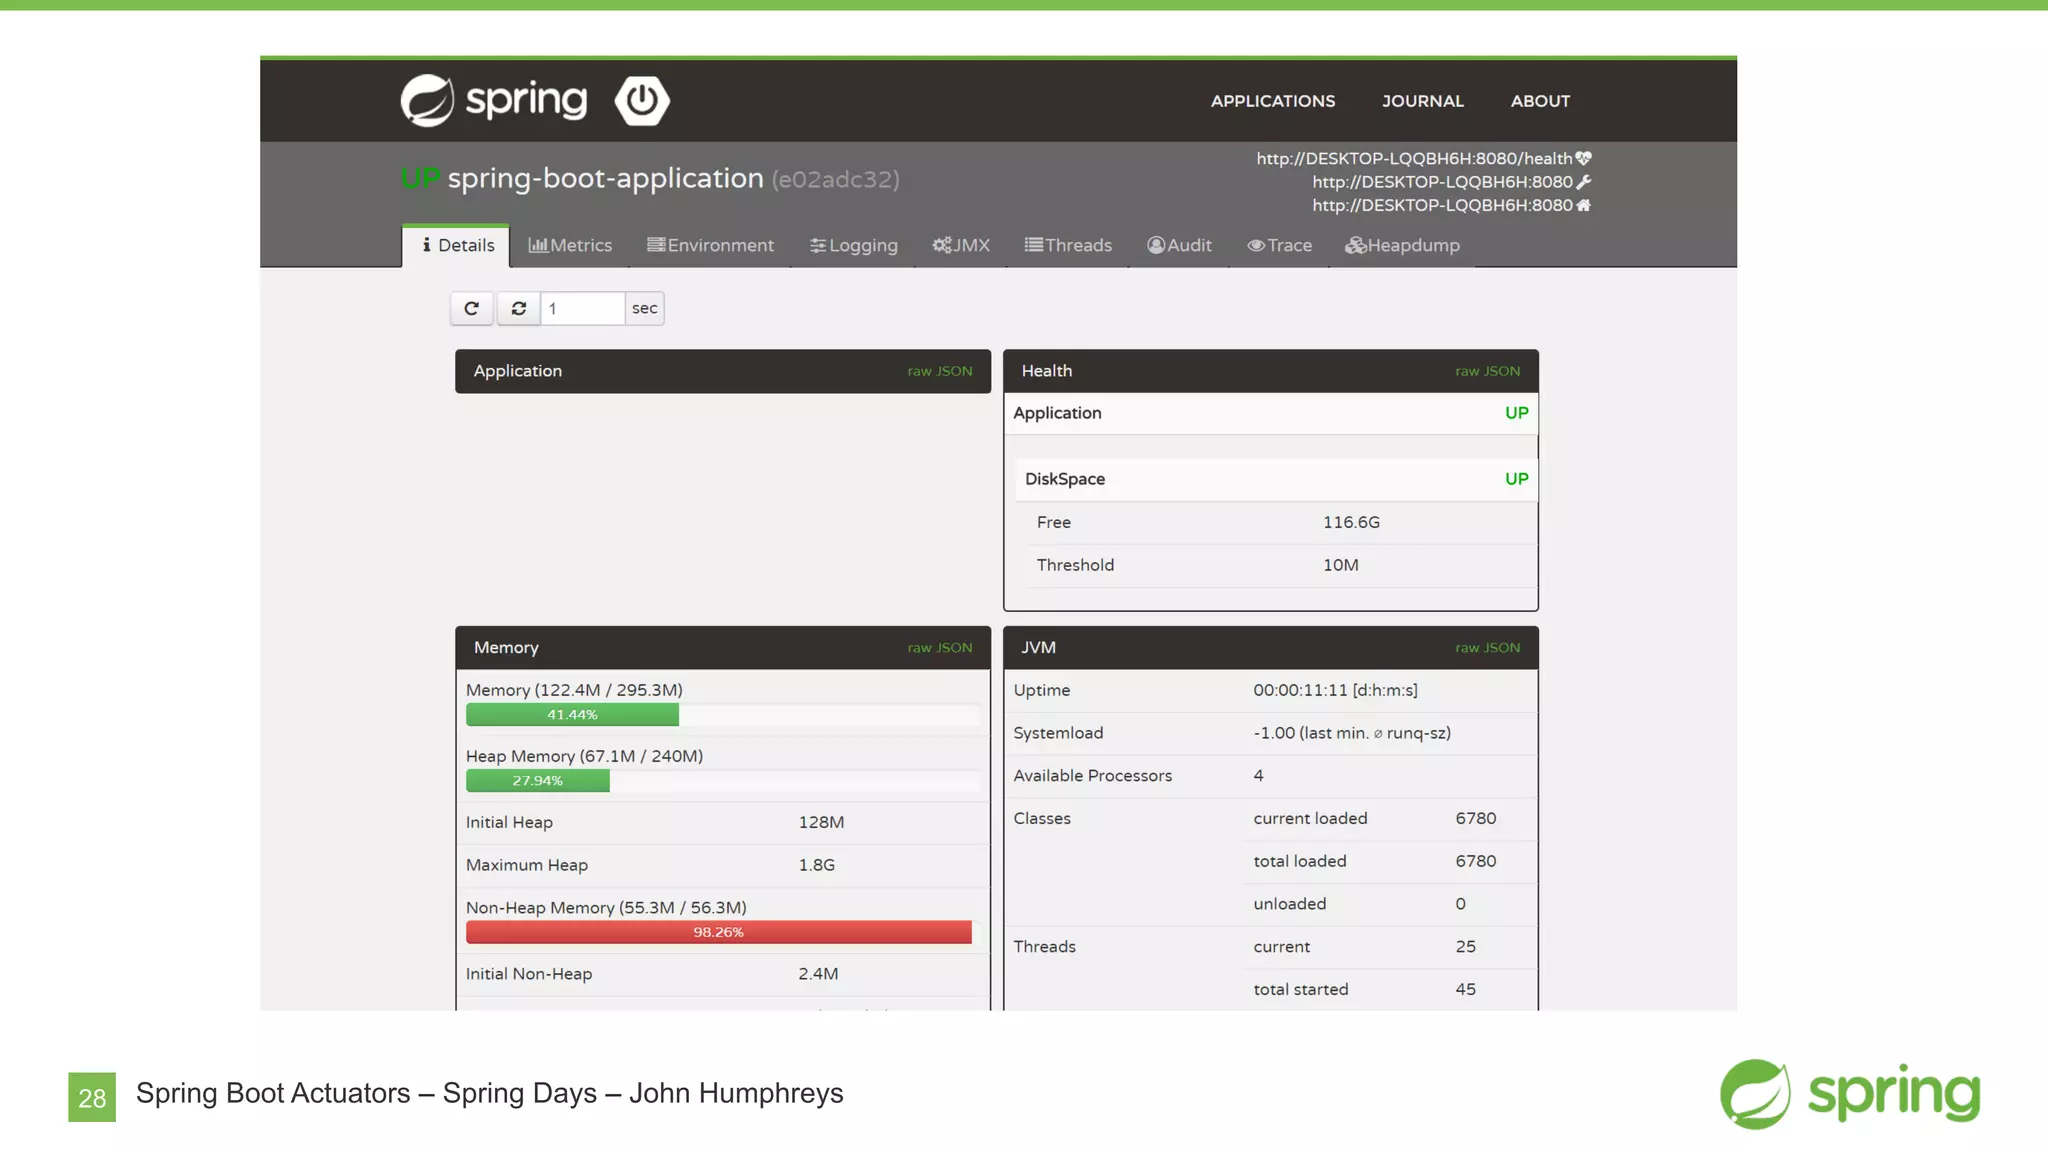Click raw JSON link in Health panel
This screenshot has width=2048, height=1152.
point(1487,371)
